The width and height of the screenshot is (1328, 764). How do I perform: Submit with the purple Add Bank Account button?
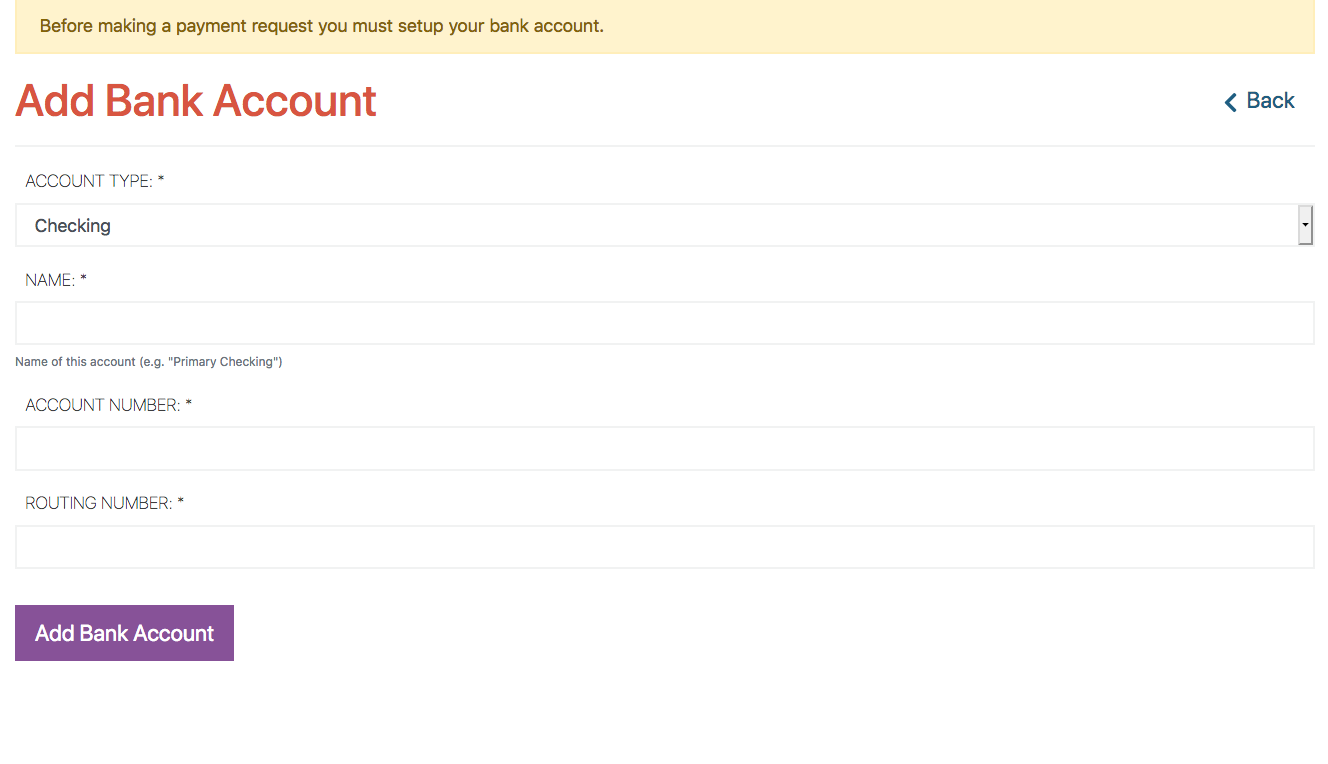coord(124,633)
